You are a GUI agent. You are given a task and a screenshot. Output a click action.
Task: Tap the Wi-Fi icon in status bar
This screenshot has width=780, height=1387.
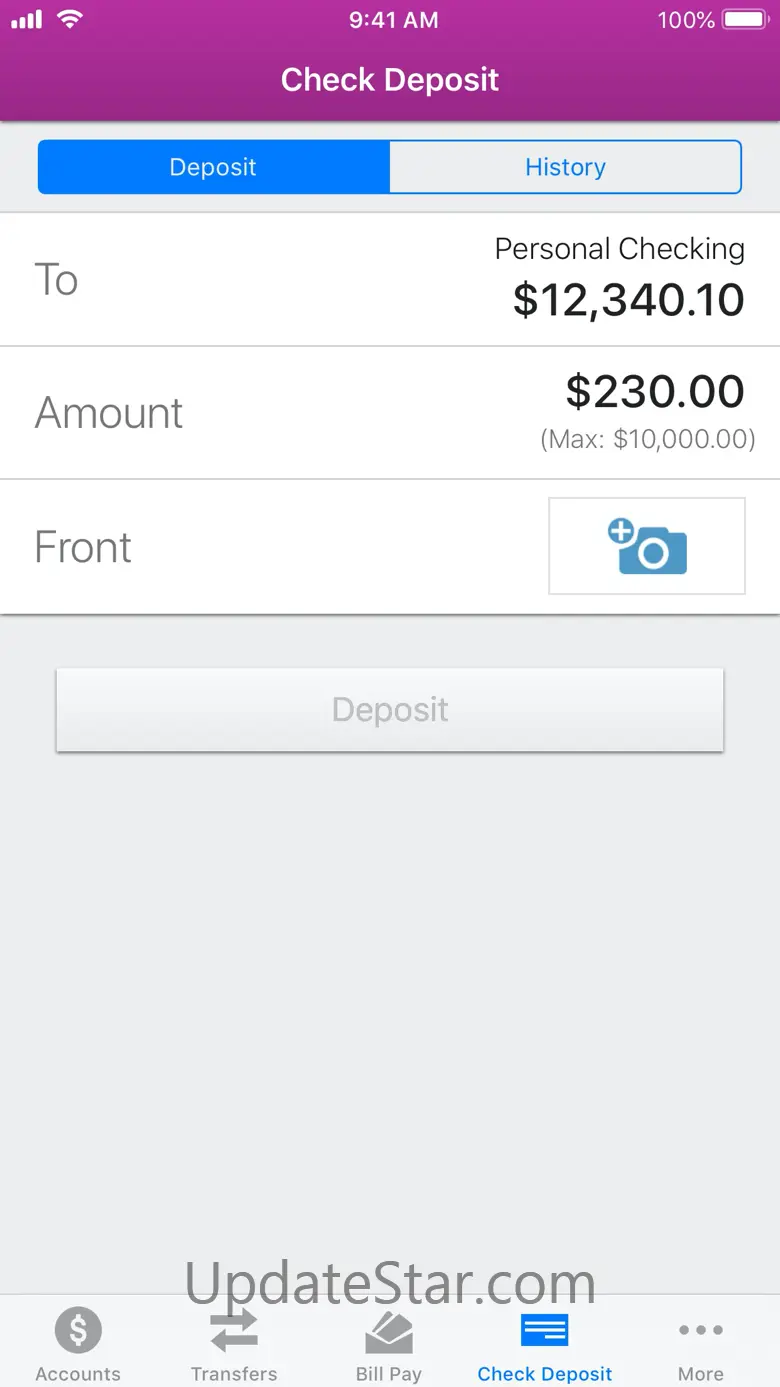click(69, 19)
